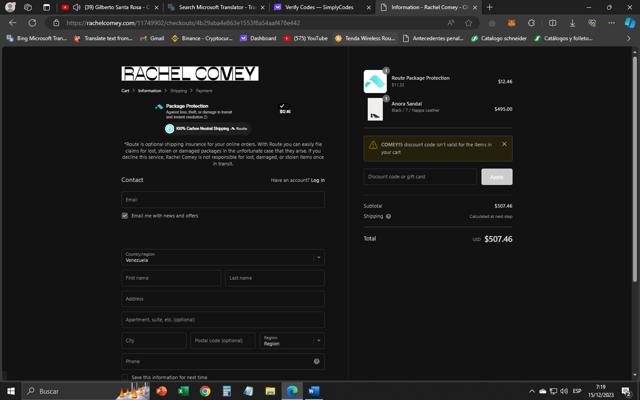Open the Gmail bookmark
640x400 pixels.
click(152, 38)
